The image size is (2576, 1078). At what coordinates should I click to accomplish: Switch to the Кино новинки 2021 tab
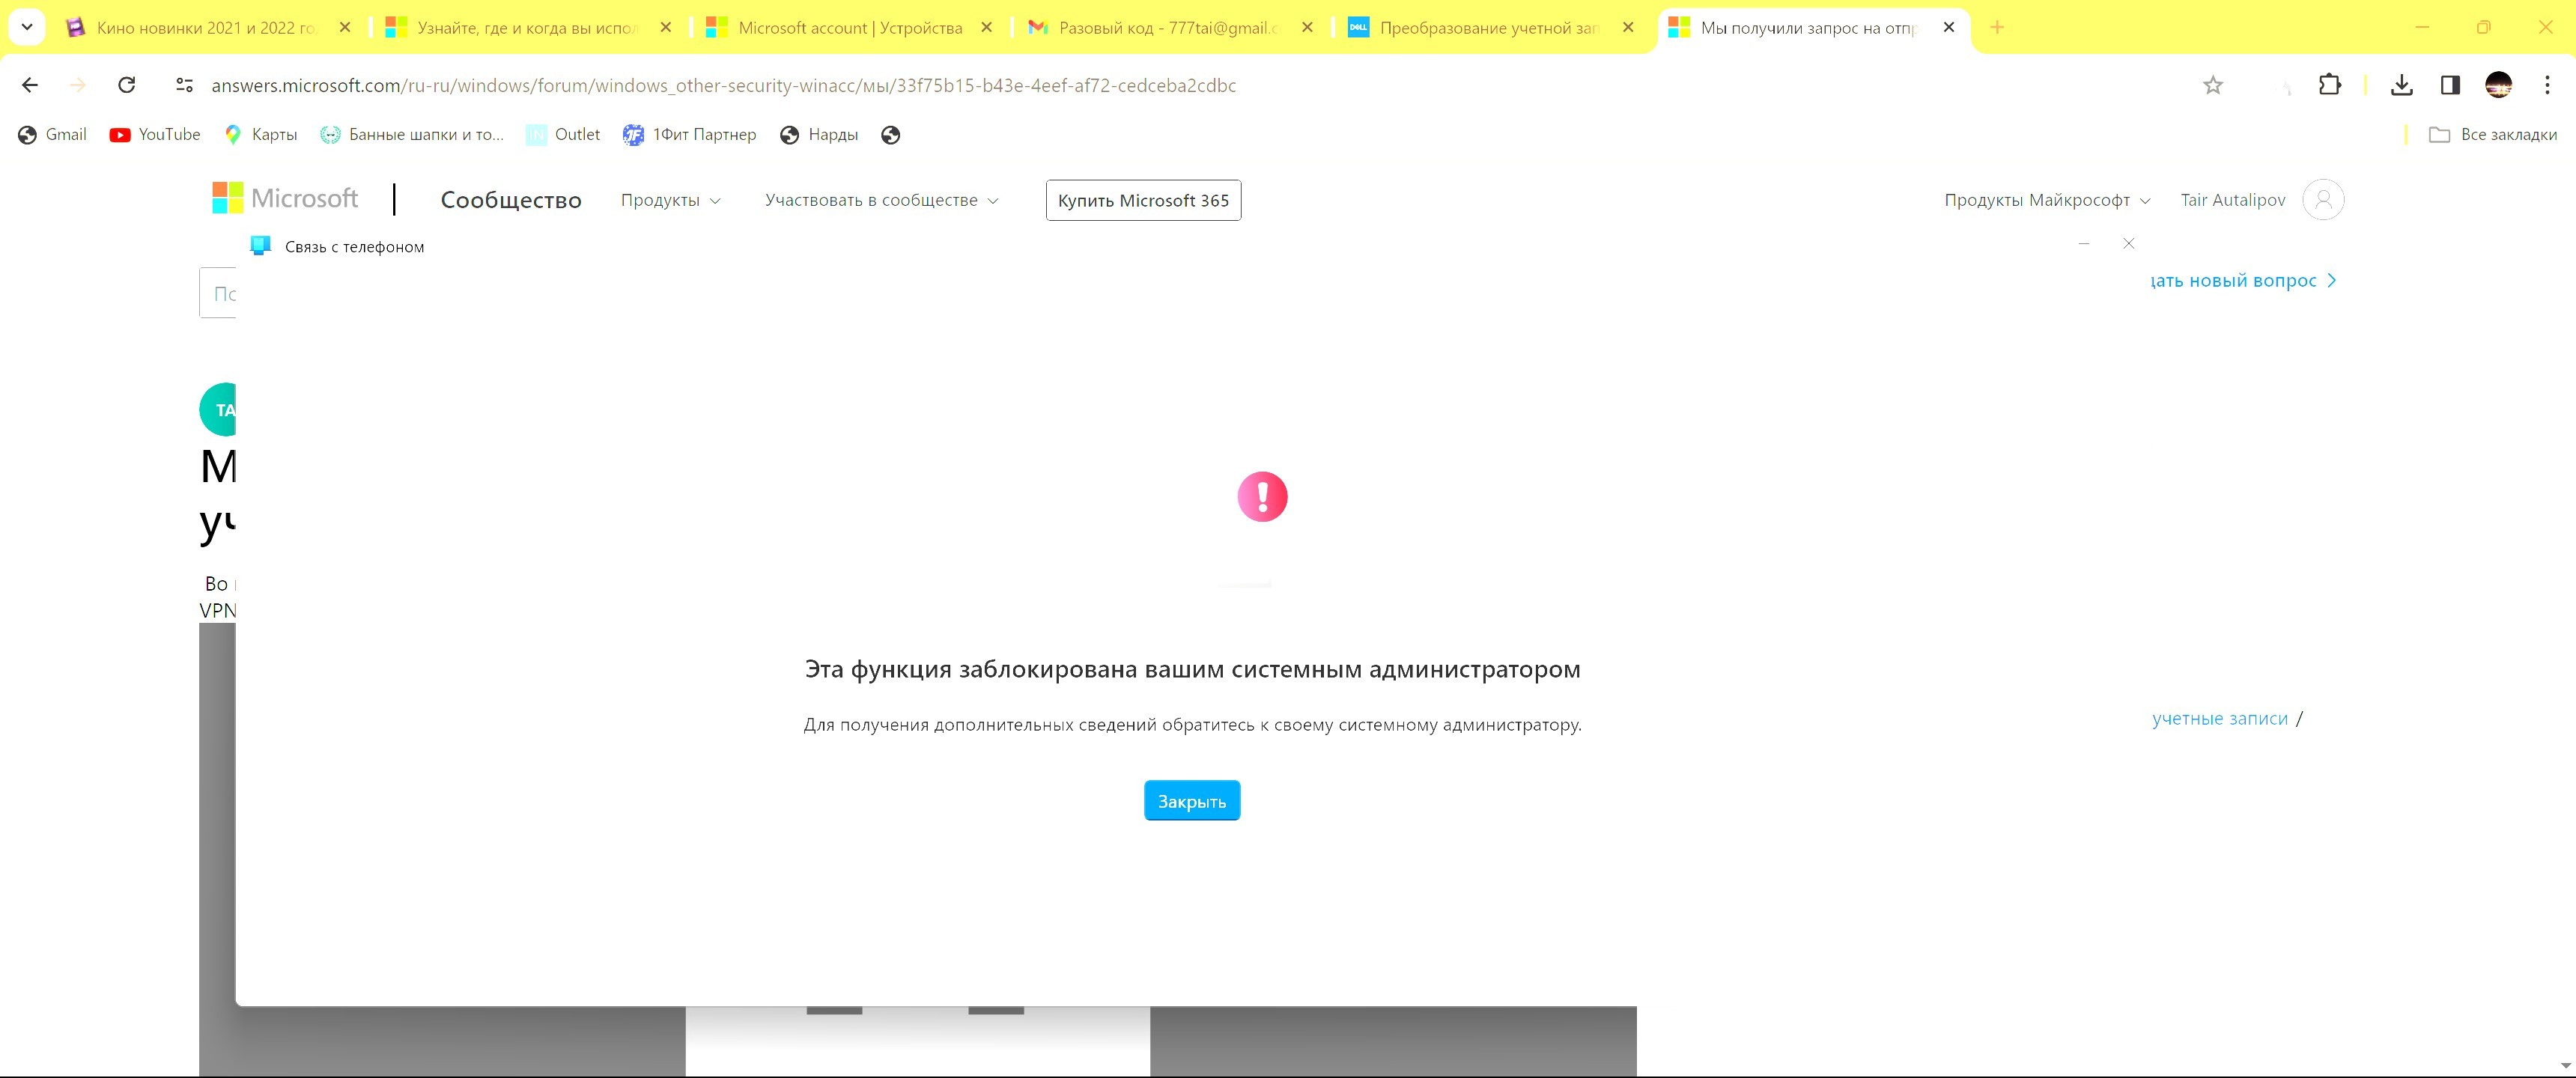206,28
